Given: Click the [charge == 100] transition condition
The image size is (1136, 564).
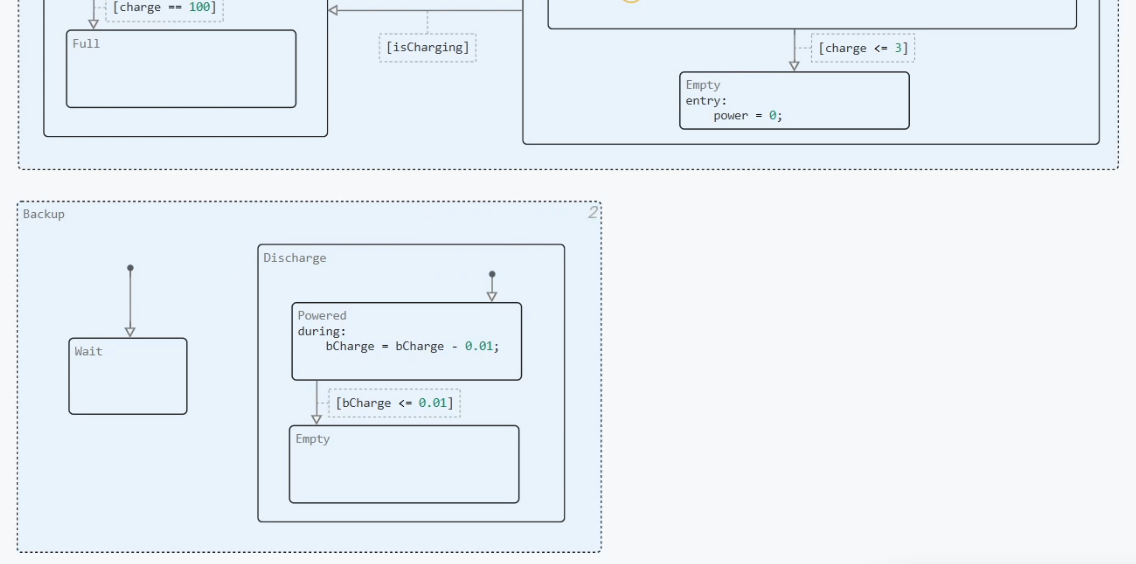Looking at the screenshot, I should pos(164,9).
